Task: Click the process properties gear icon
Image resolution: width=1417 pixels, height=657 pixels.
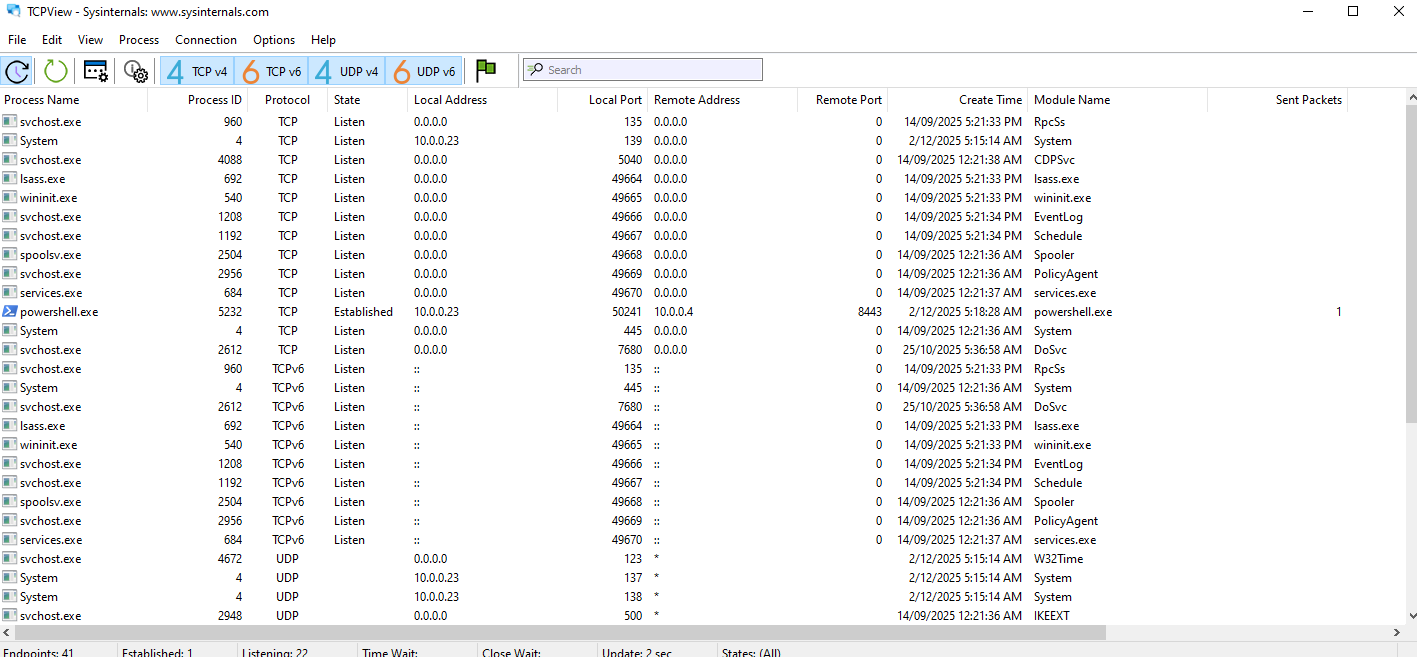Action: (136, 71)
